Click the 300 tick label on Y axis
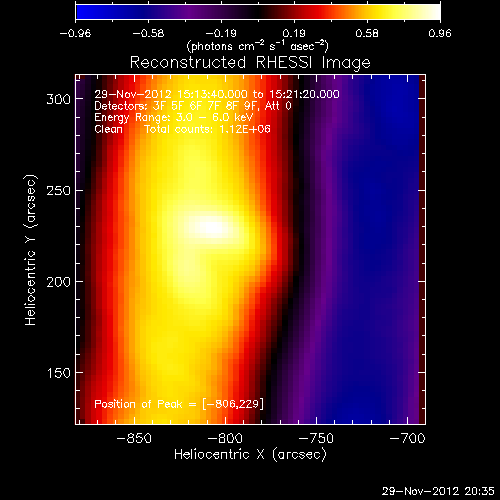 click(59, 99)
